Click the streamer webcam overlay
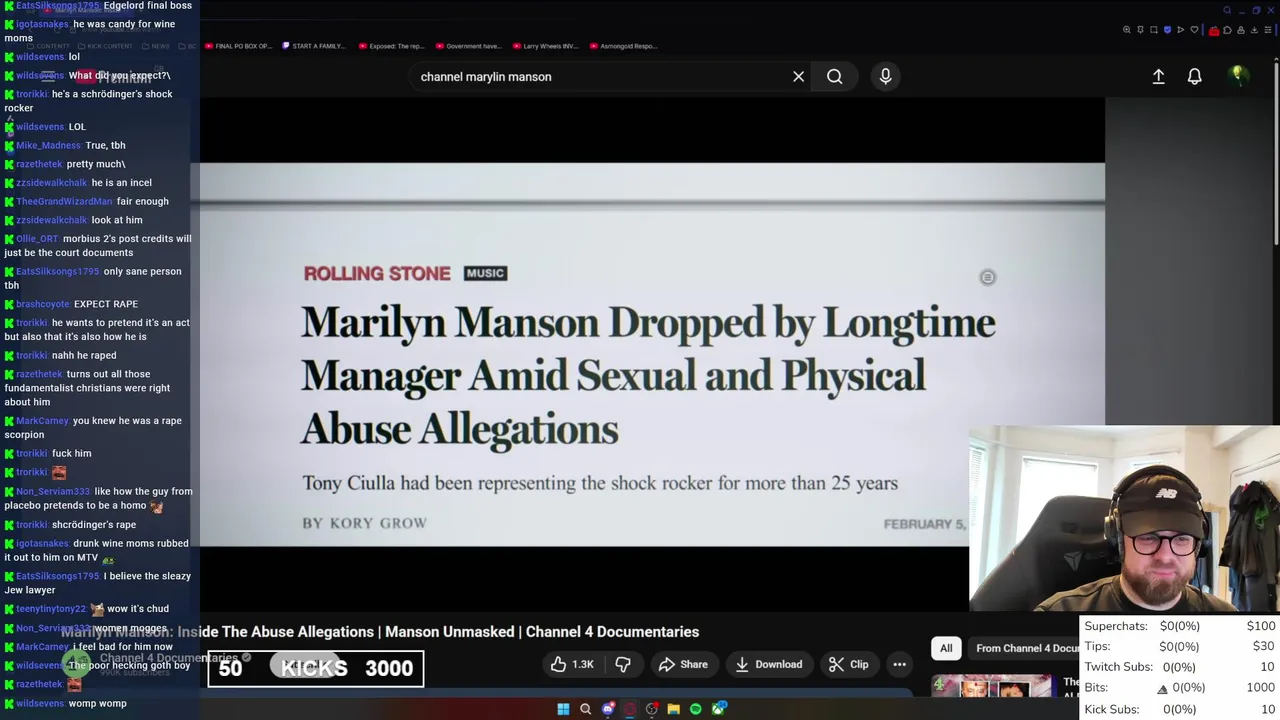Screen dimensions: 1280x720 click(x=1124, y=519)
